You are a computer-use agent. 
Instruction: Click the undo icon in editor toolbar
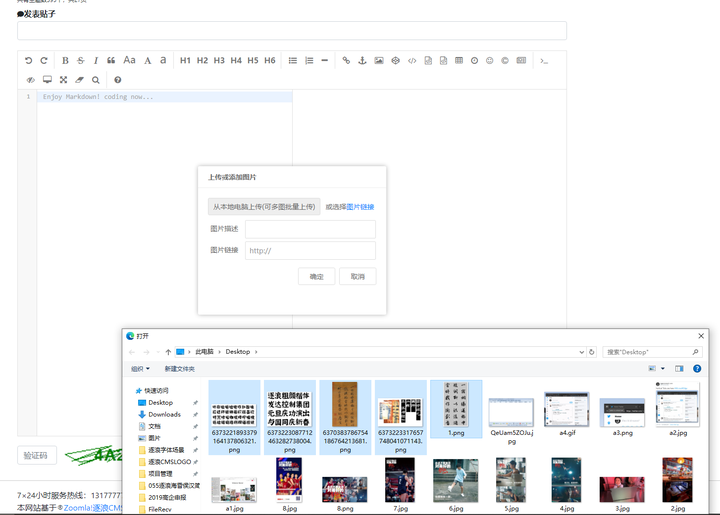pyautogui.click(x=29, y=61)
